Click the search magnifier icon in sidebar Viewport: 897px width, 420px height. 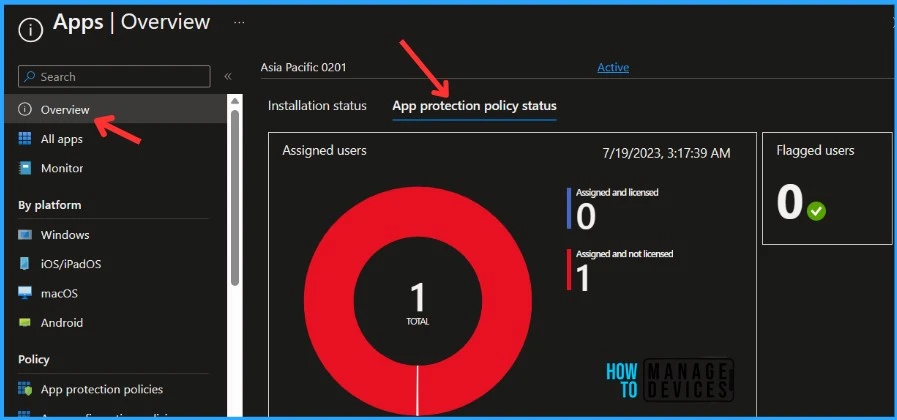click(x=29, y=77)
